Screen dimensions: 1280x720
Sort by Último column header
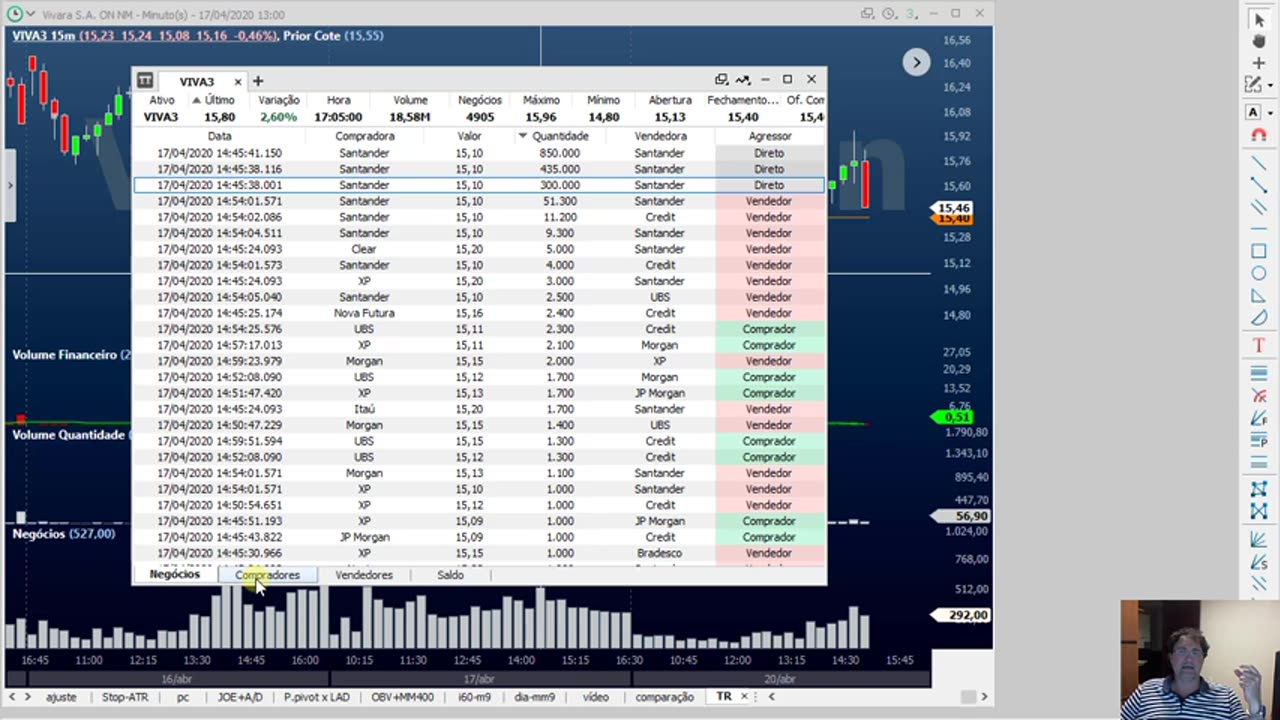[x=219, y=100]
